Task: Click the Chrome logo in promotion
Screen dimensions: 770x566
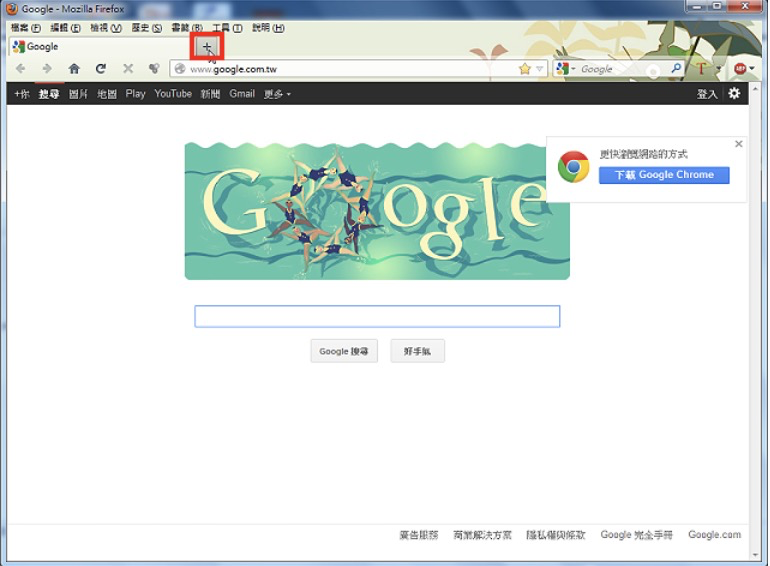Action: (x=574, y=167)
